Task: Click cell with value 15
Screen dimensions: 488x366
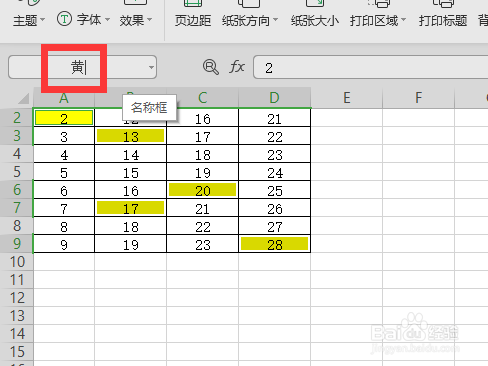Action: pyautogui.click(x=130, y=172)
